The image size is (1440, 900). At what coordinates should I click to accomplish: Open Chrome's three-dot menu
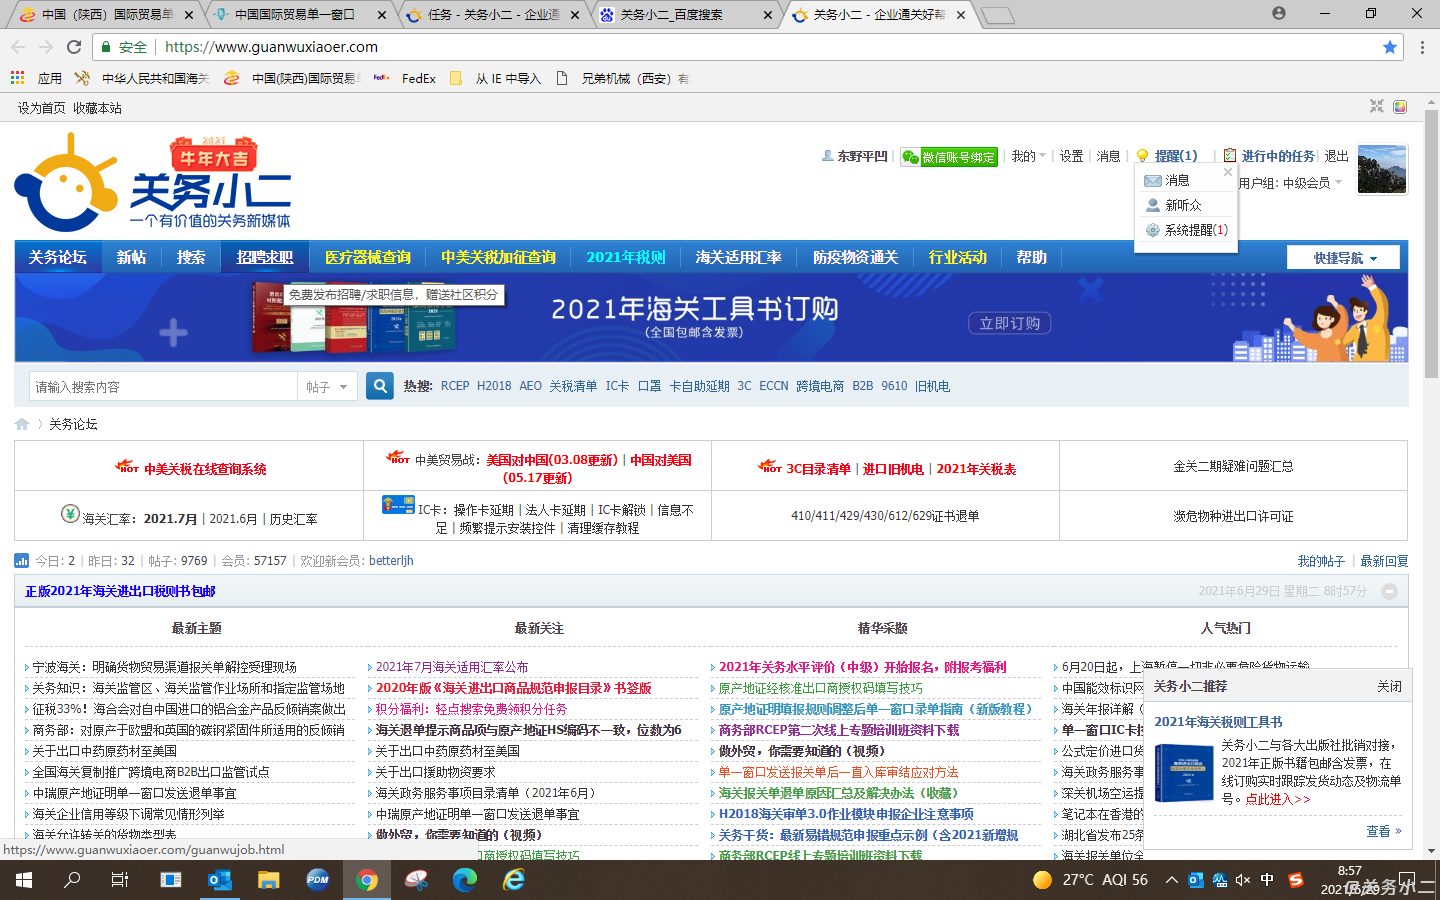point(1422,47)
